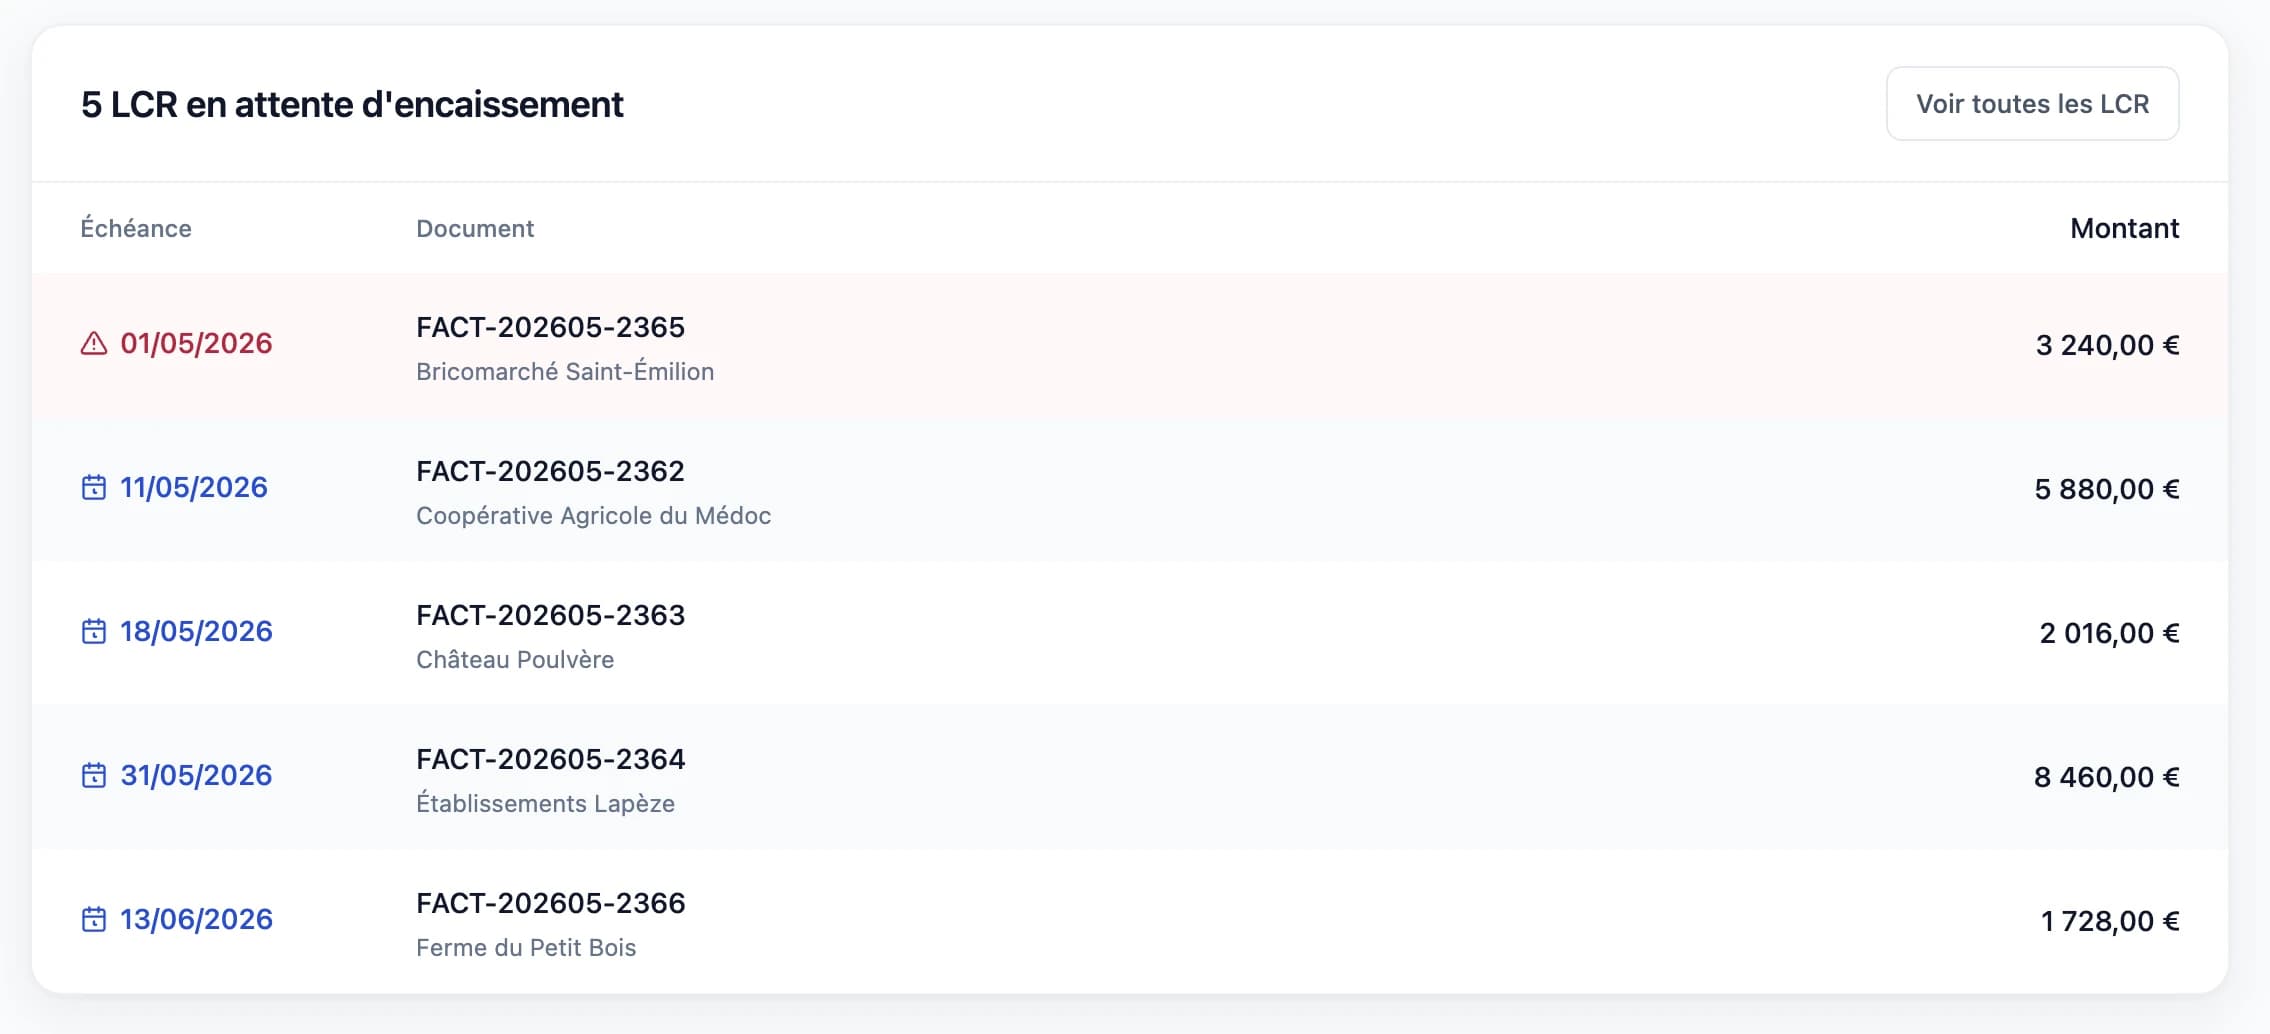
Task: Click the 8 460,00 € amount
Action: tap(2106, 778)
